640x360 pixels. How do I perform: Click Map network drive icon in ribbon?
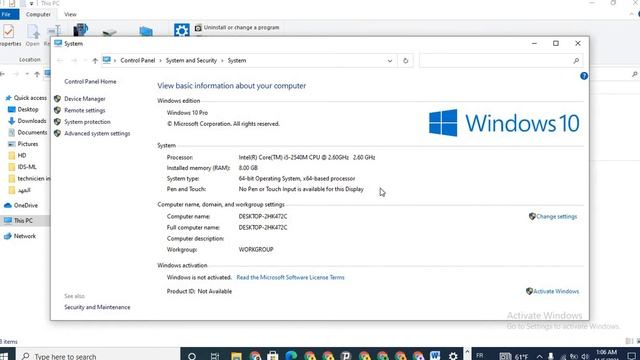[x=109, y=31]
